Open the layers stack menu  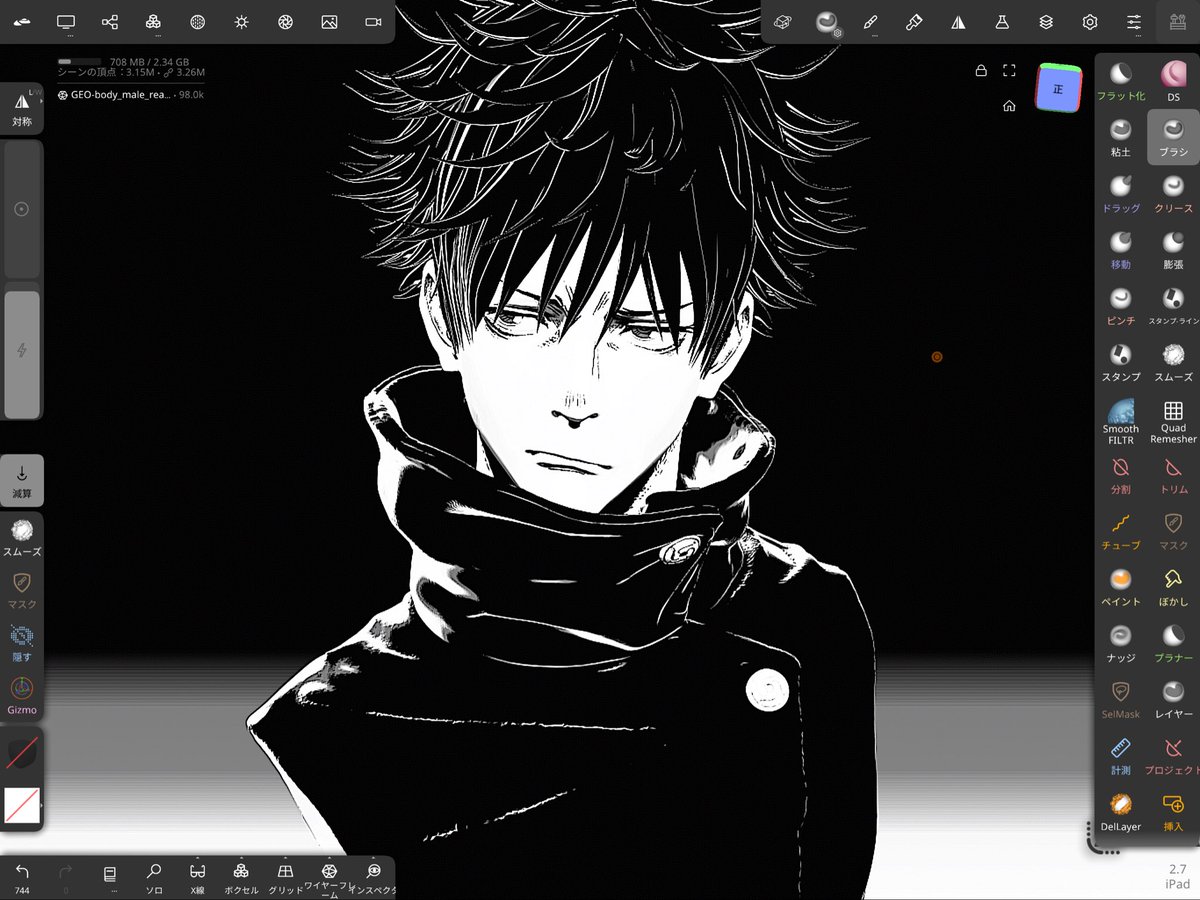point(1046,21)
